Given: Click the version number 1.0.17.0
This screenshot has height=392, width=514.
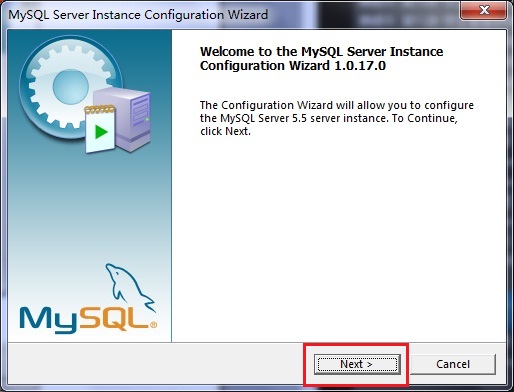Looking at the screenshot, I should click(x=360, y=65).
